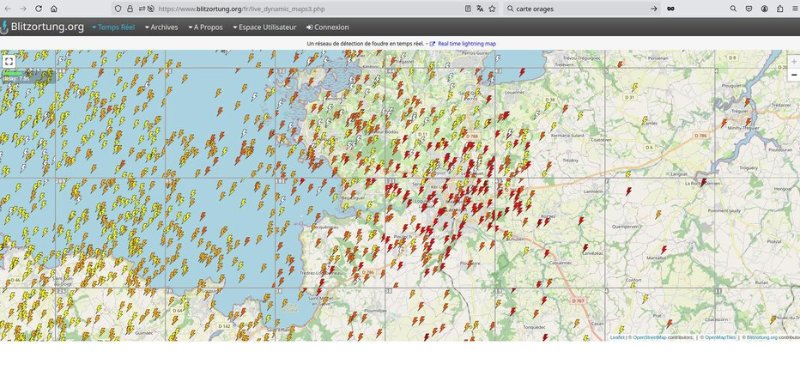Zoom in the map with plus button
Viewport: 800px width, 376px height.
tap(794, 62)
